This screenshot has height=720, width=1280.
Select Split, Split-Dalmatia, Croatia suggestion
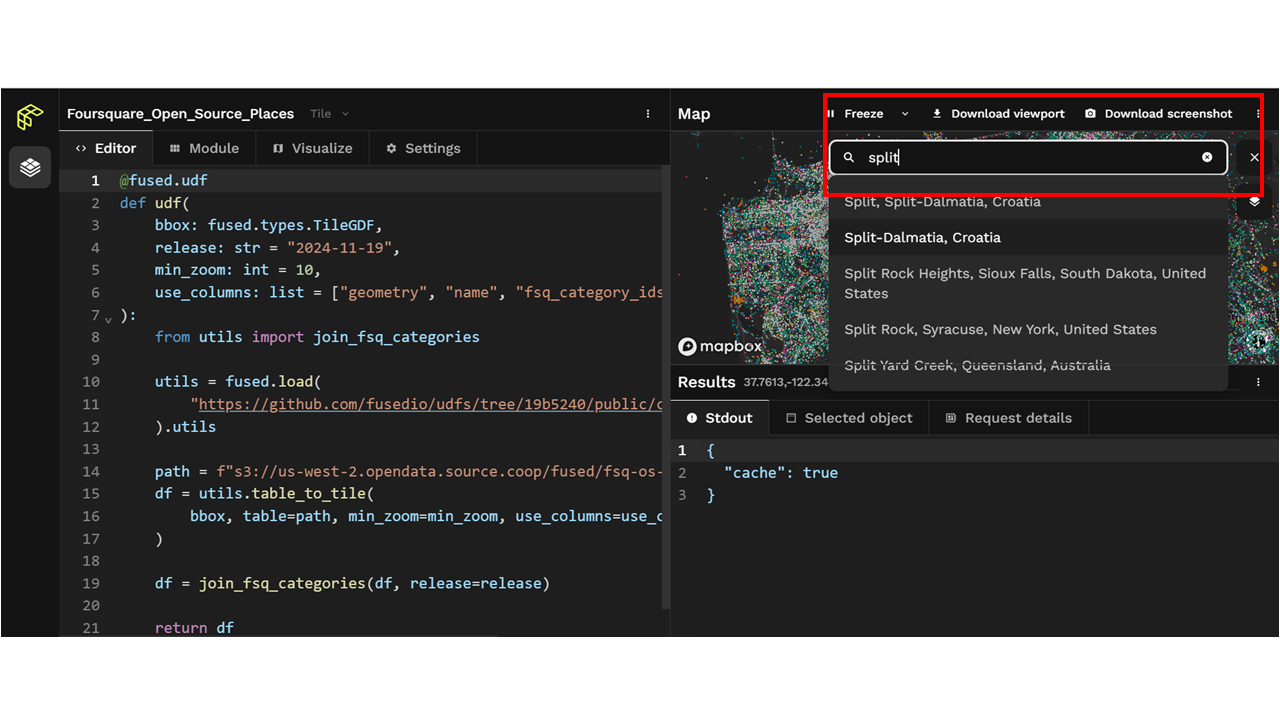tap(1028, 203)
